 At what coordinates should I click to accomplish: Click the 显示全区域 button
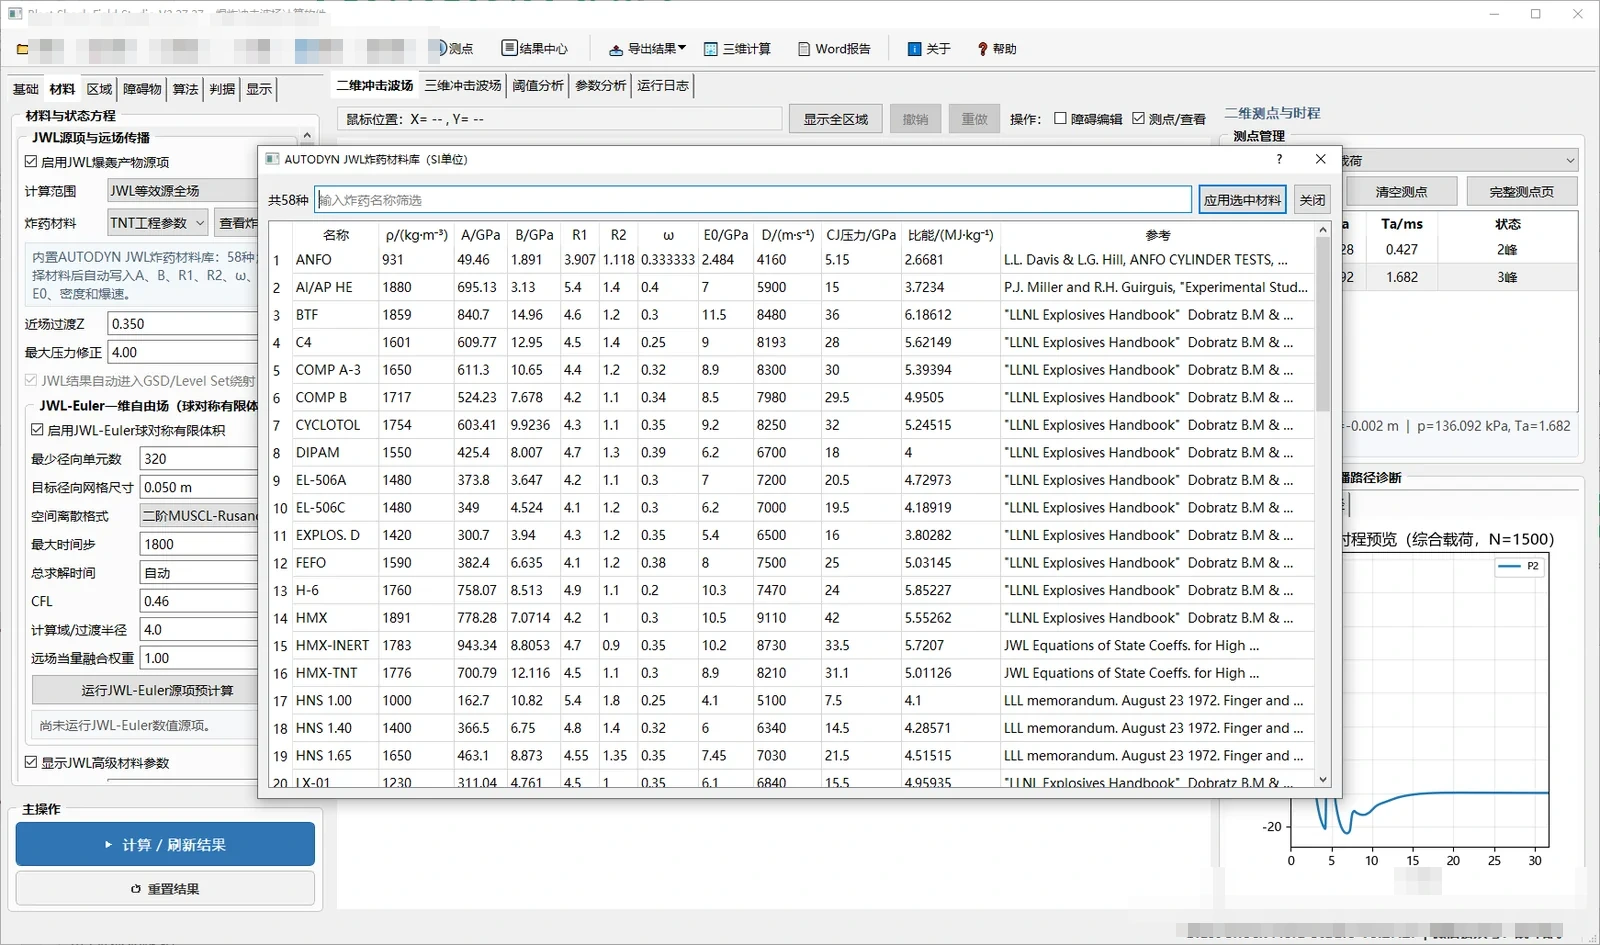pyautogui.click(x=836, y=119)
